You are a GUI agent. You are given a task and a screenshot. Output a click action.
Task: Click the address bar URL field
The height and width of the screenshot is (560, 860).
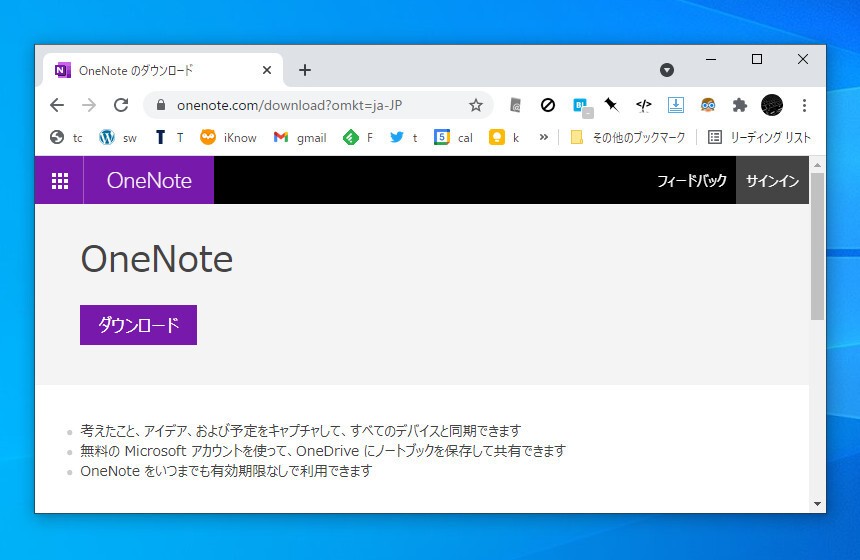click(x=319, y=105)
